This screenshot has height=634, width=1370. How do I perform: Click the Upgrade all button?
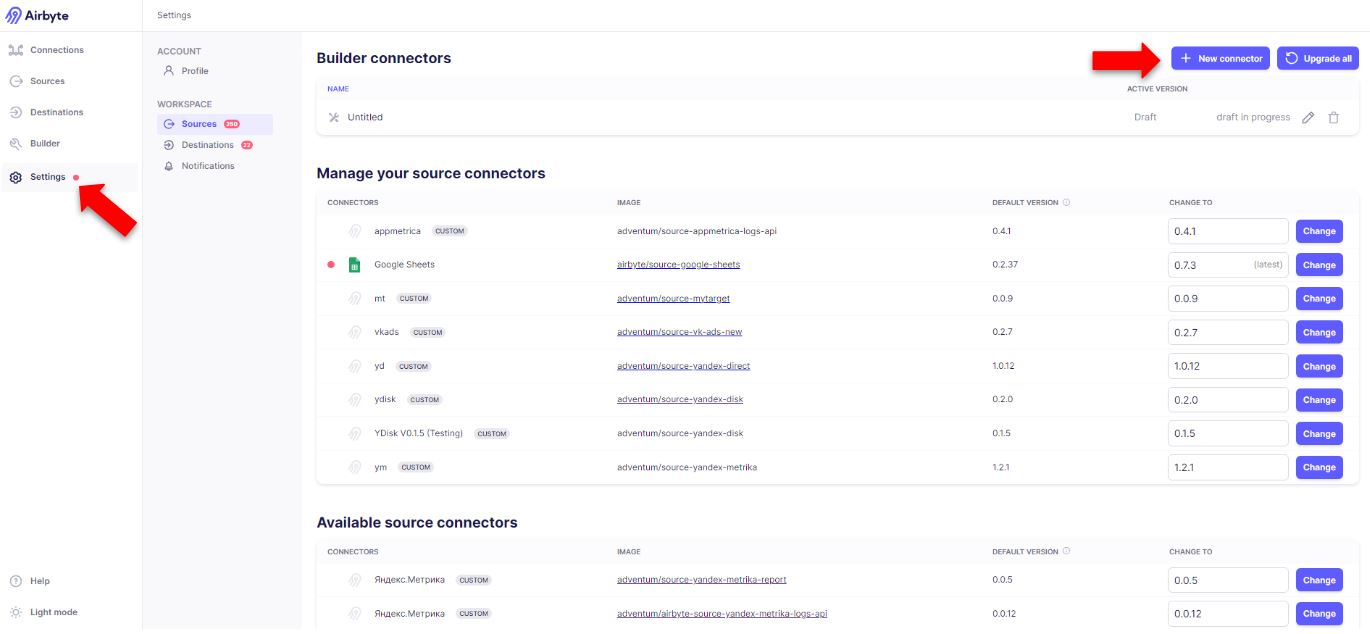(1318, 59)
